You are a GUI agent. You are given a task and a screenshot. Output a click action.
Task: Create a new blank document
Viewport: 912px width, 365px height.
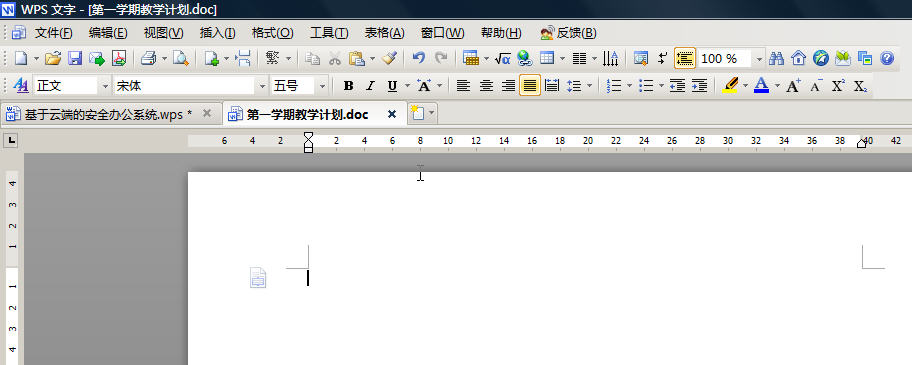click(20, 58)
